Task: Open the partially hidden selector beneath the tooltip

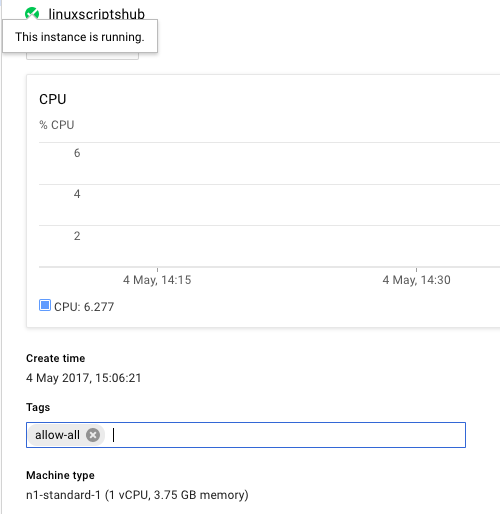Action: point(82,56)
